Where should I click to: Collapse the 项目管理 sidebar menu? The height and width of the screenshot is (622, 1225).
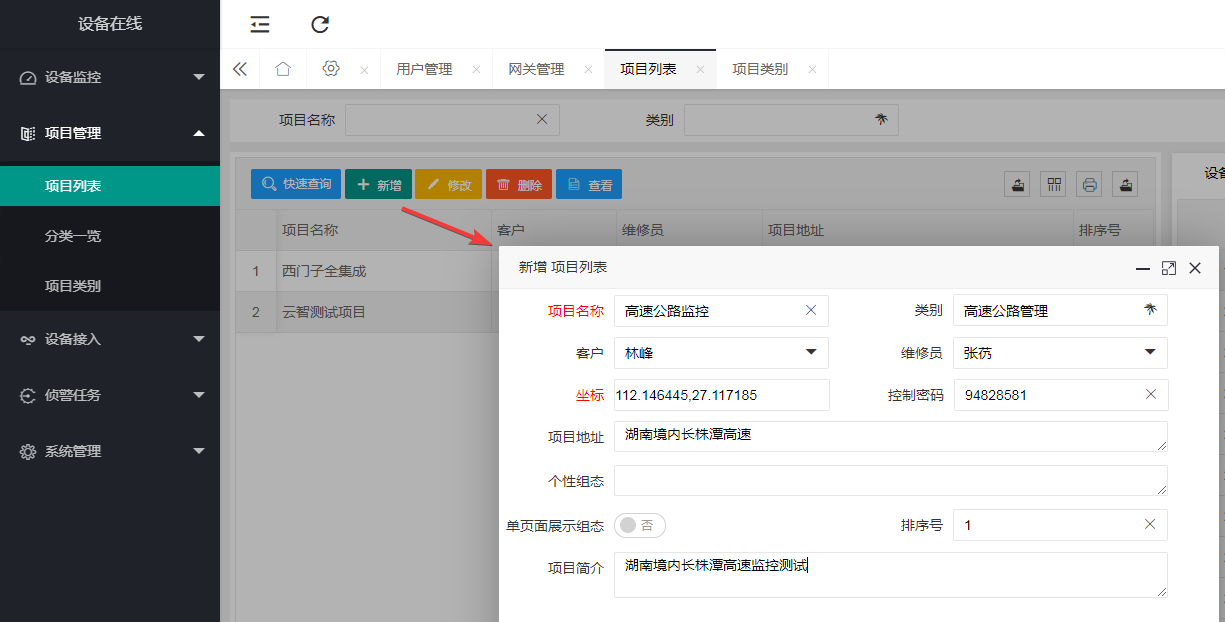pyautogui.click(x=110, y=133)
